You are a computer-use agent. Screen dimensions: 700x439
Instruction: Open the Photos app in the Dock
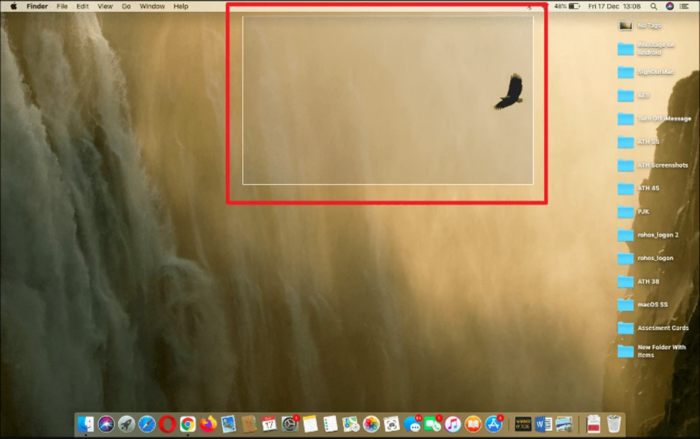click(x=371, y=424)
